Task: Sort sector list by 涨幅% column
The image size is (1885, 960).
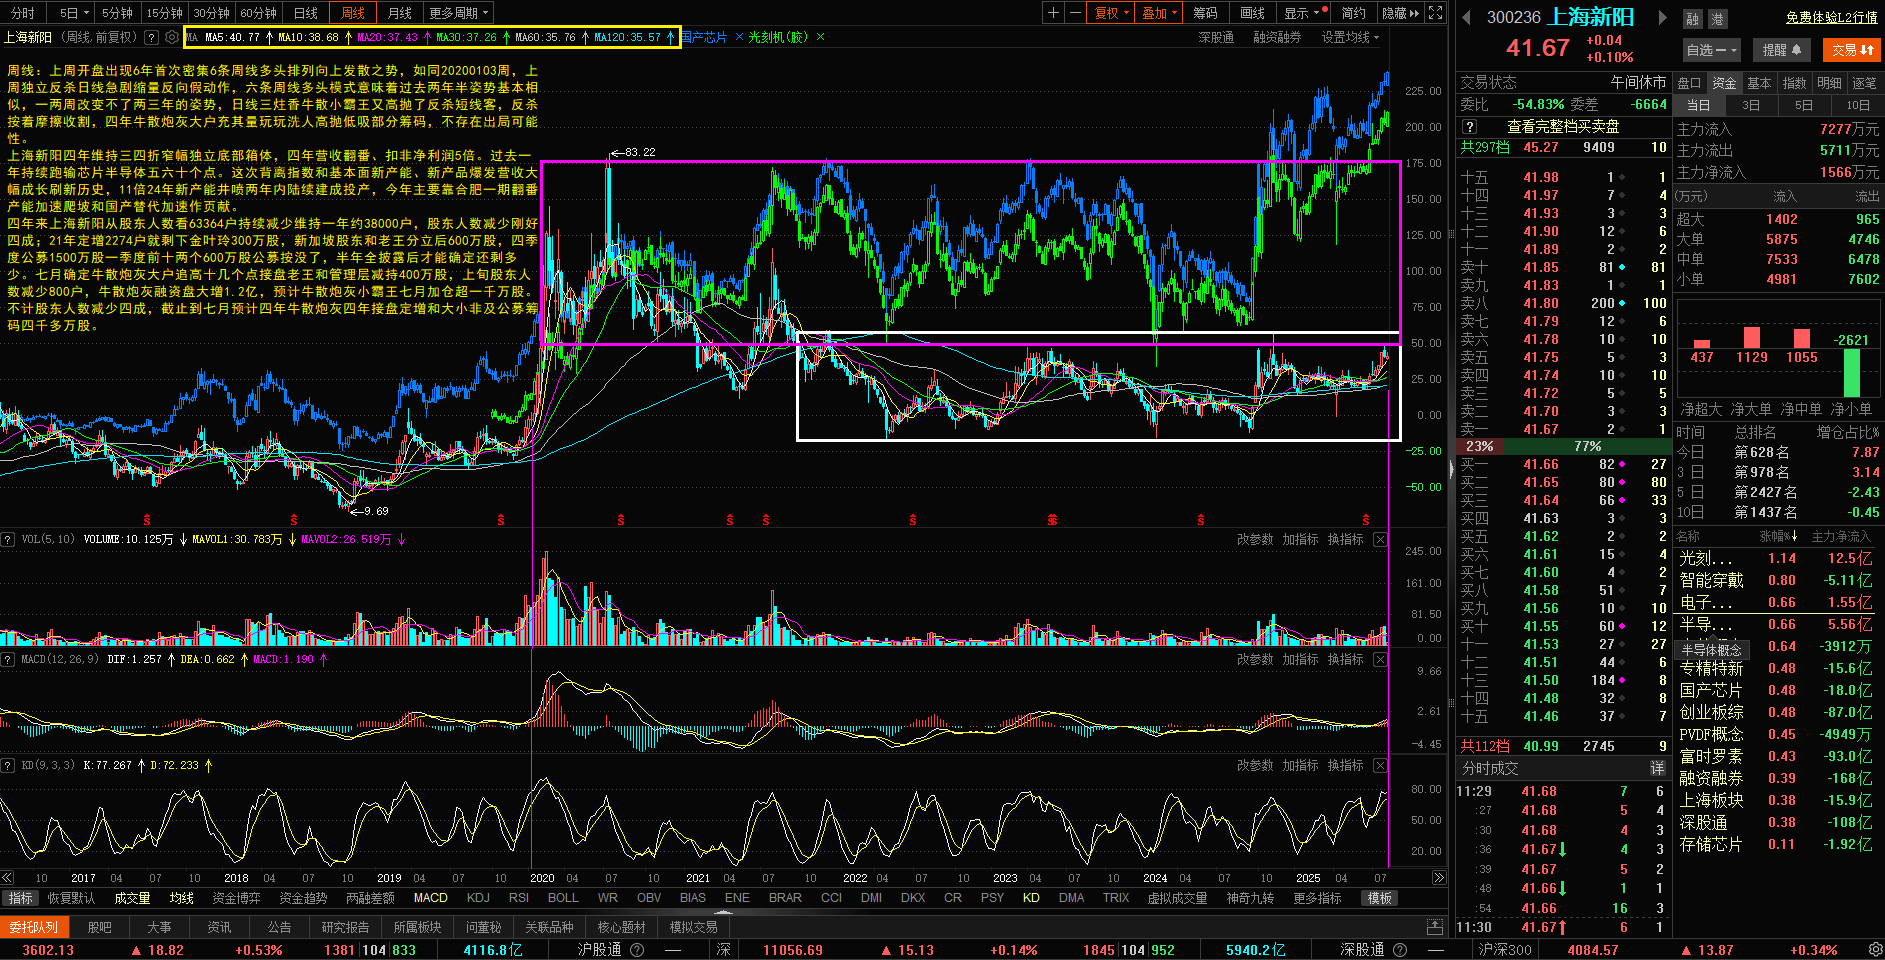Action: 1777,537
